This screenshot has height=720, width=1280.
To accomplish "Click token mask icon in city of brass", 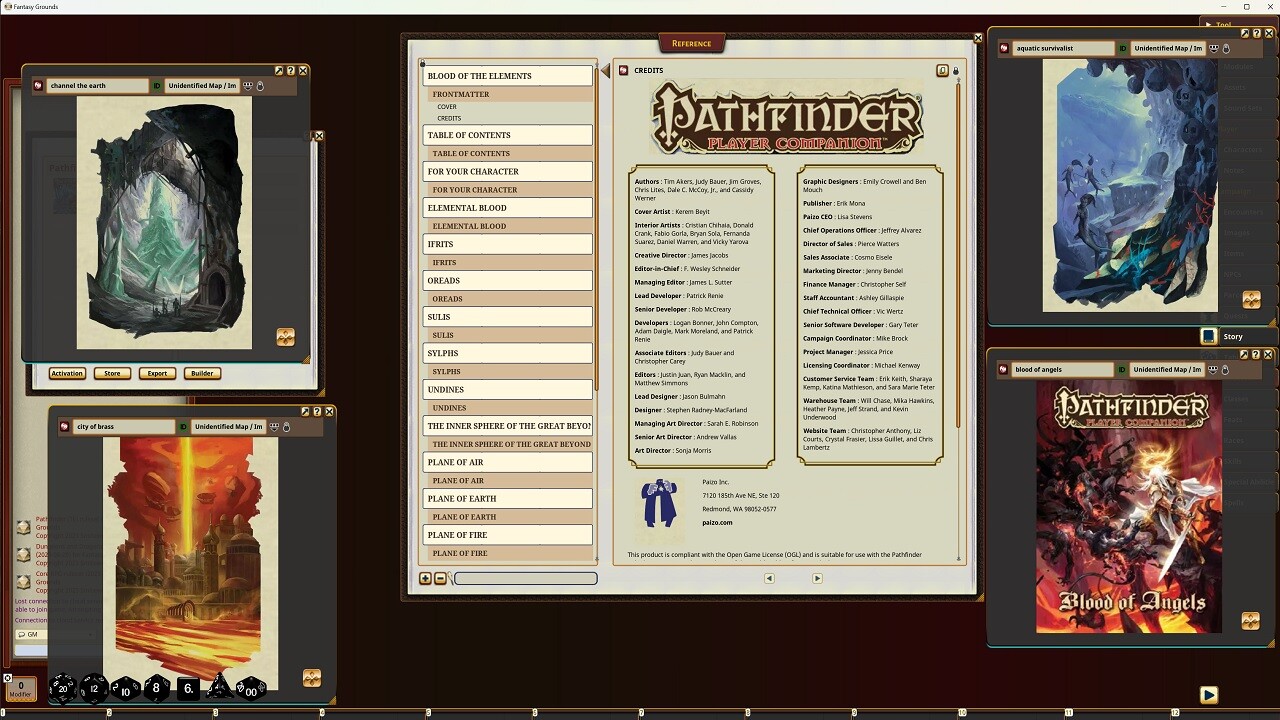I will click(x=274, y=427).
